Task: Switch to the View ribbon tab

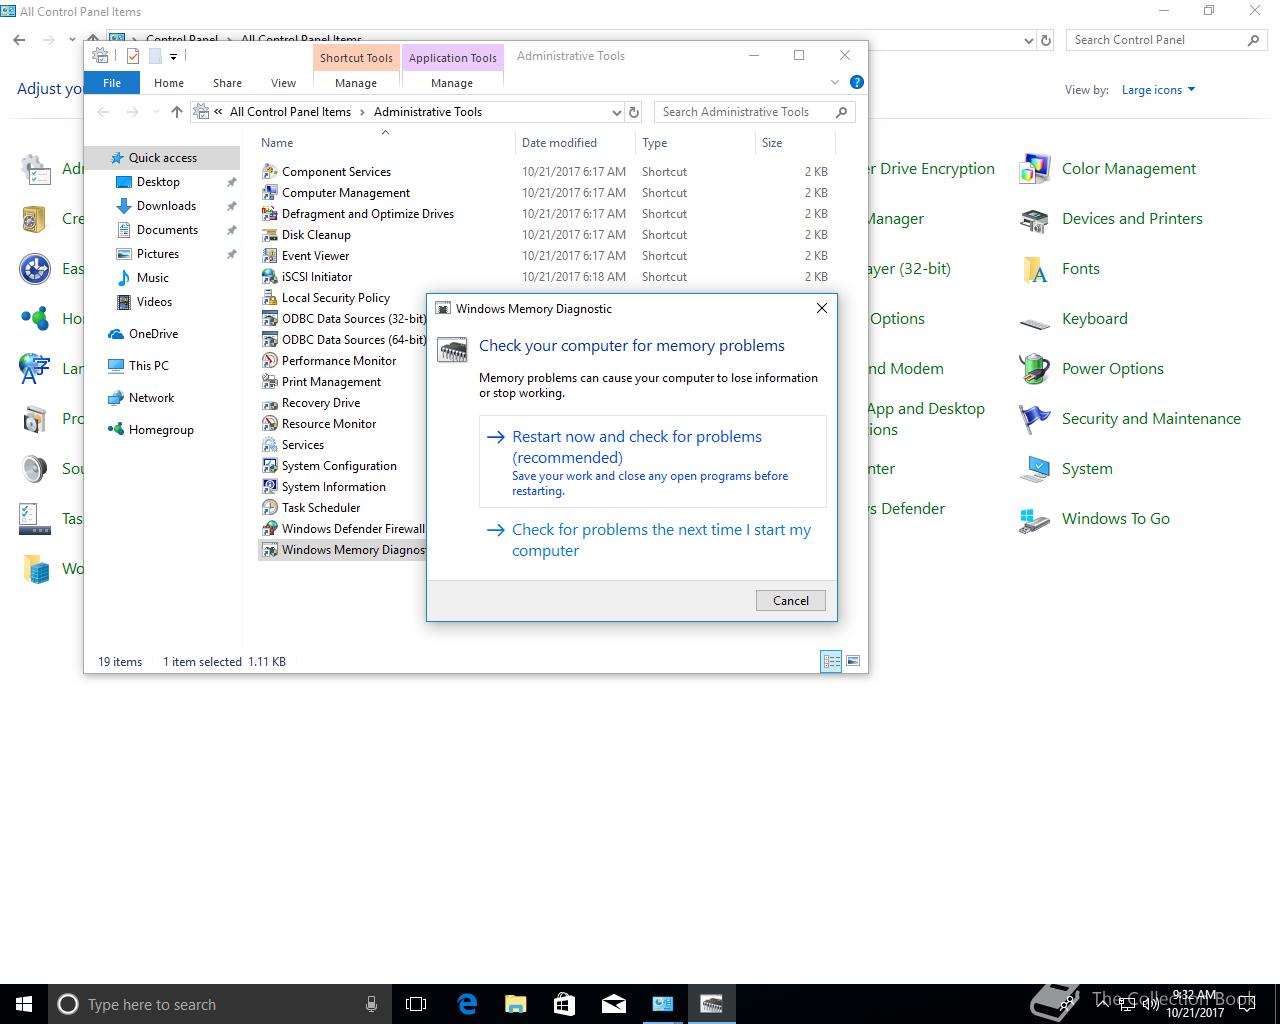Action: click(283, 83)
